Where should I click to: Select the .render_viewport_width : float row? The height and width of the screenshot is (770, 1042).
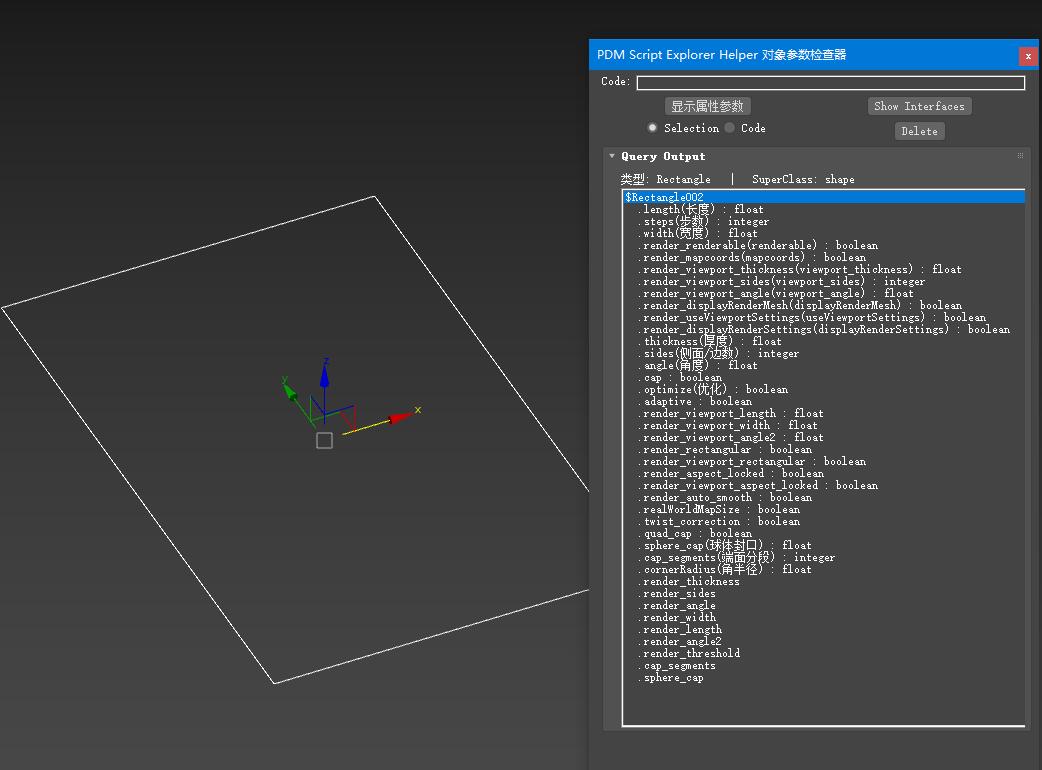(x=823, y=425)
